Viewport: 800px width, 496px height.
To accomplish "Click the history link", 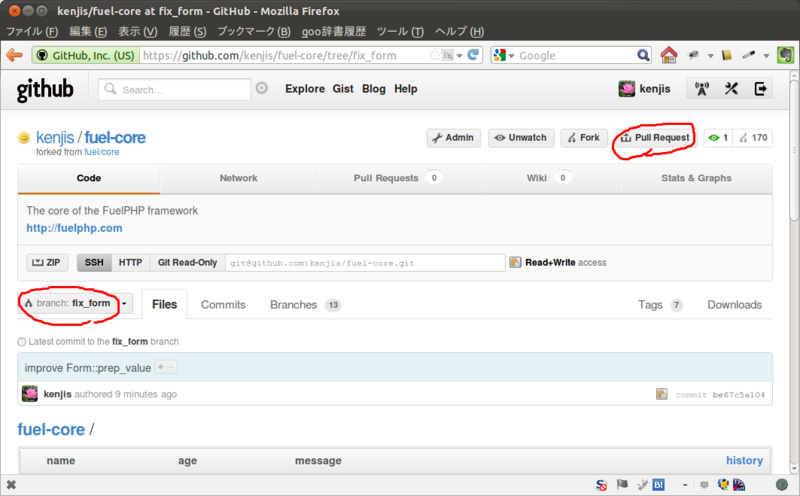I will (744, 460).
